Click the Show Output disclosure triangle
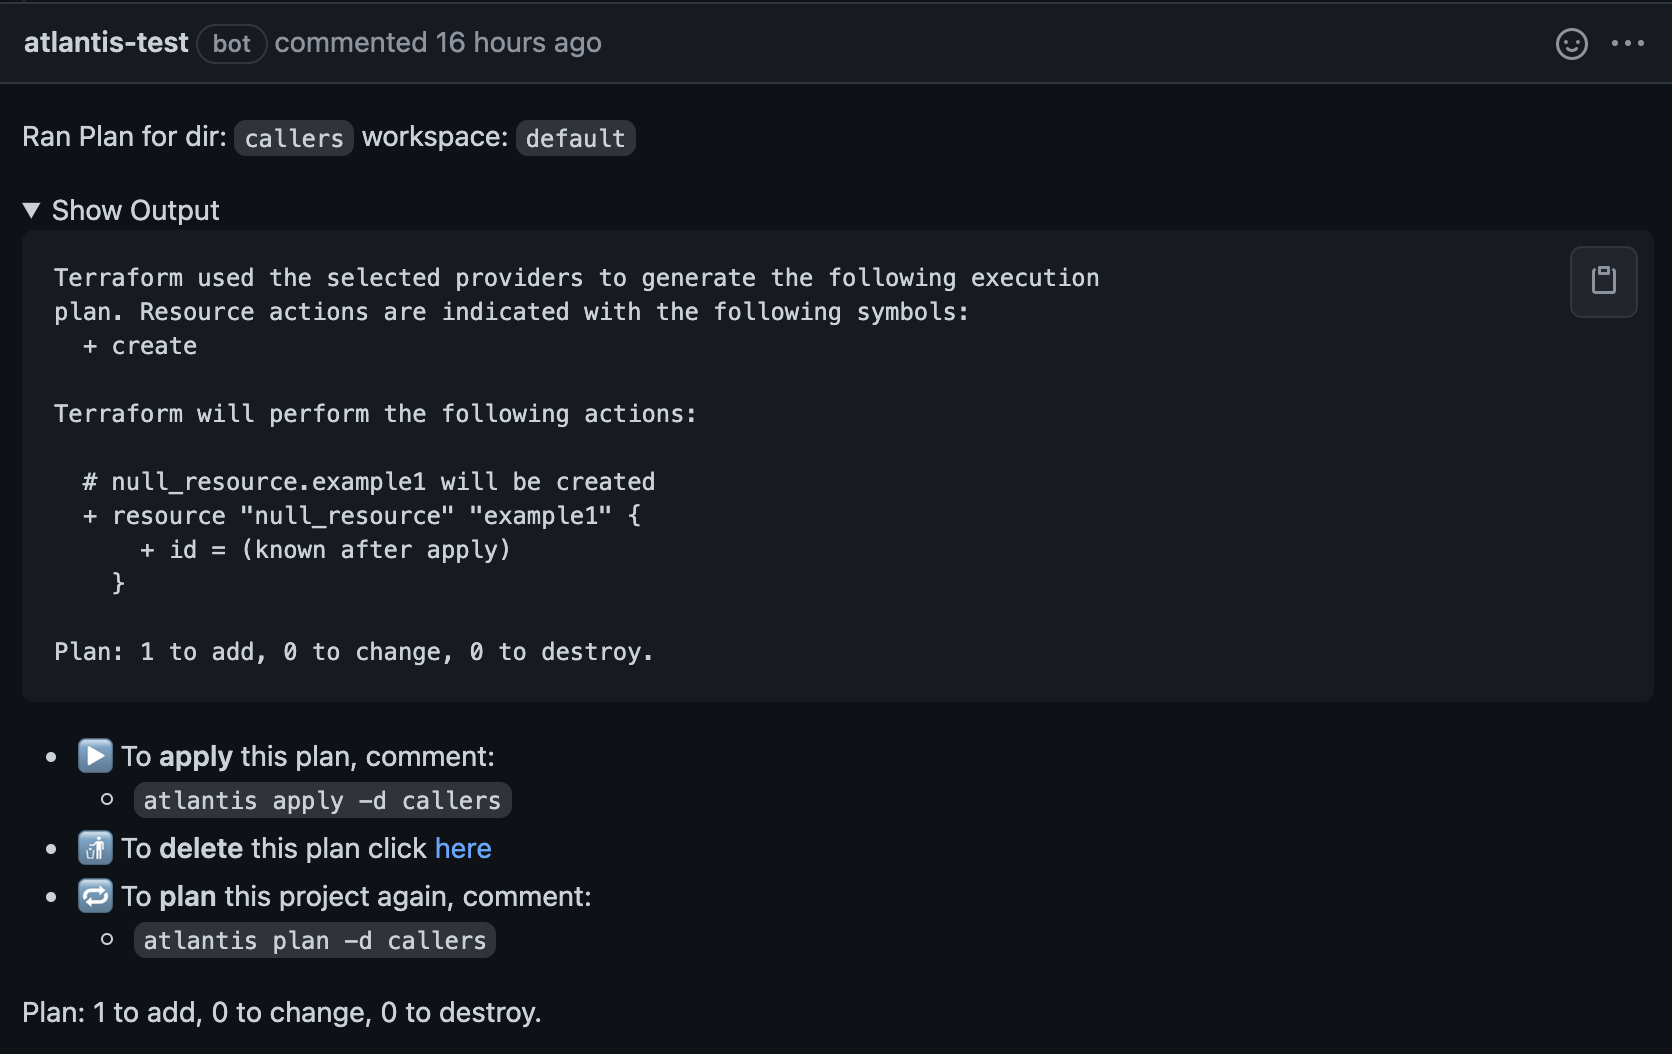This screenshot has height=1054, width=1672. click(x=31, y=210)
